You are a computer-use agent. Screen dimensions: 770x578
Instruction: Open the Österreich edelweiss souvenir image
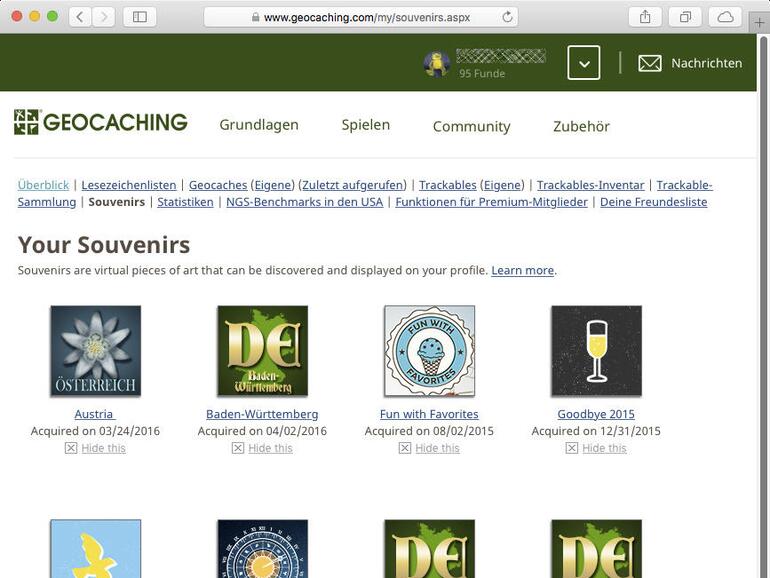(96, 351)
